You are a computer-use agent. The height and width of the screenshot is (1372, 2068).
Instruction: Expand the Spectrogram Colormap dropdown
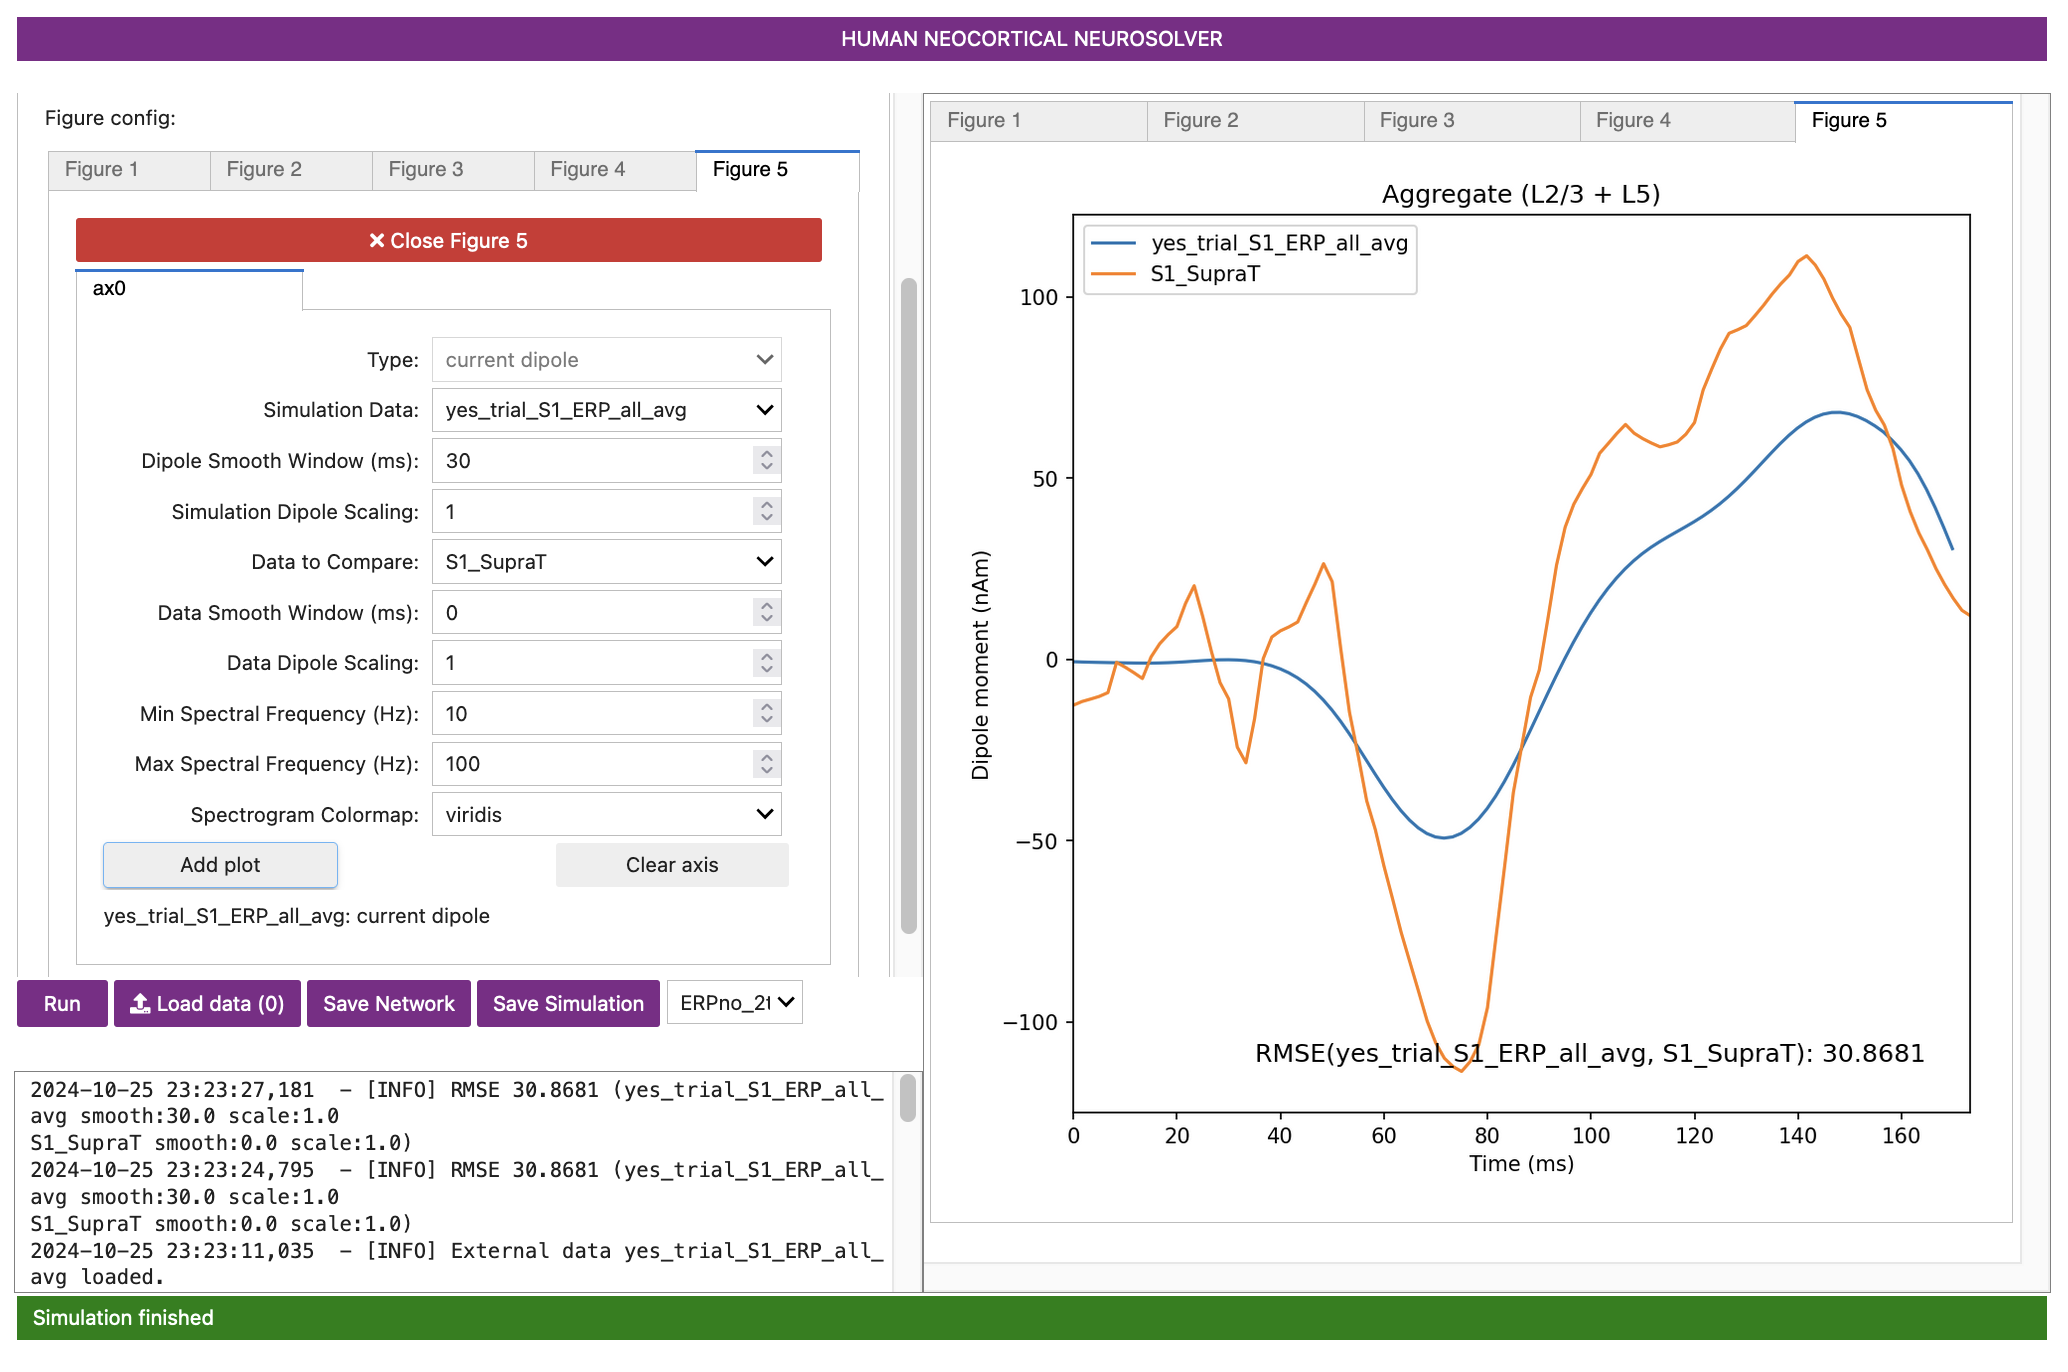[x=606, y=814]
